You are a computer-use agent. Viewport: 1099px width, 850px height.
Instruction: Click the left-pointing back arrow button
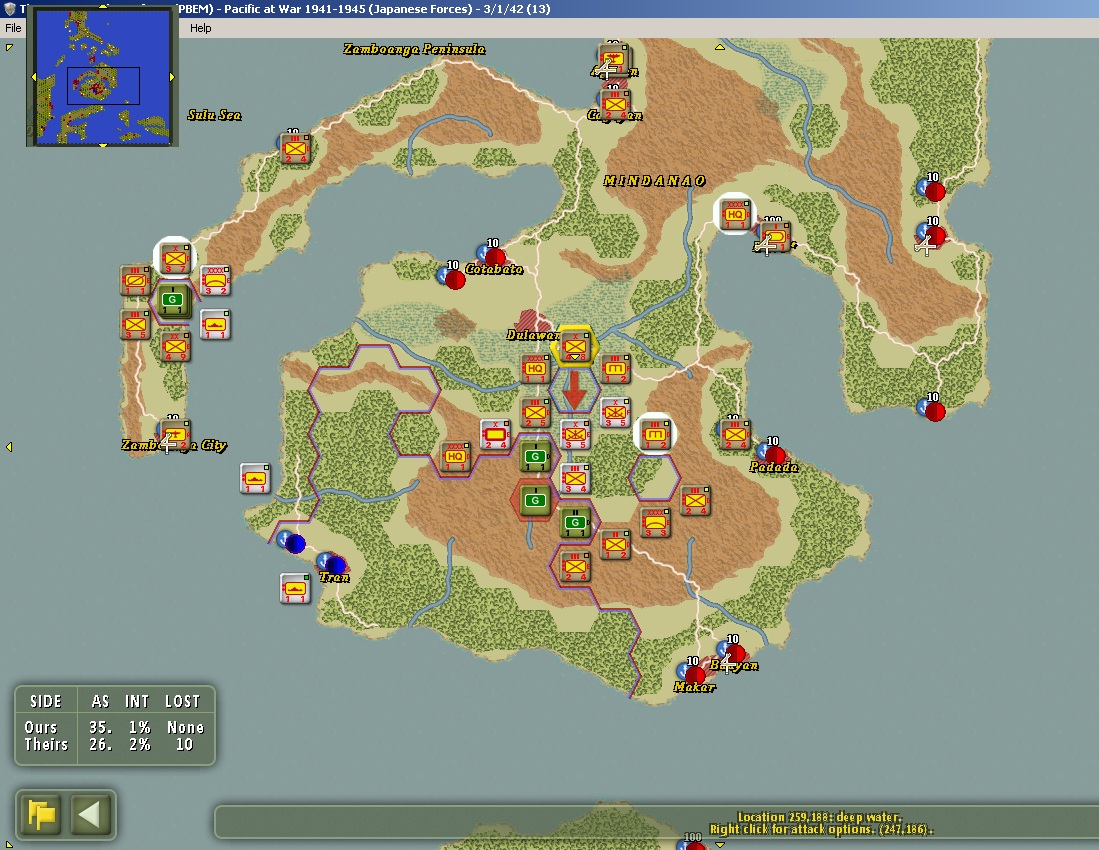coord(90,814)
